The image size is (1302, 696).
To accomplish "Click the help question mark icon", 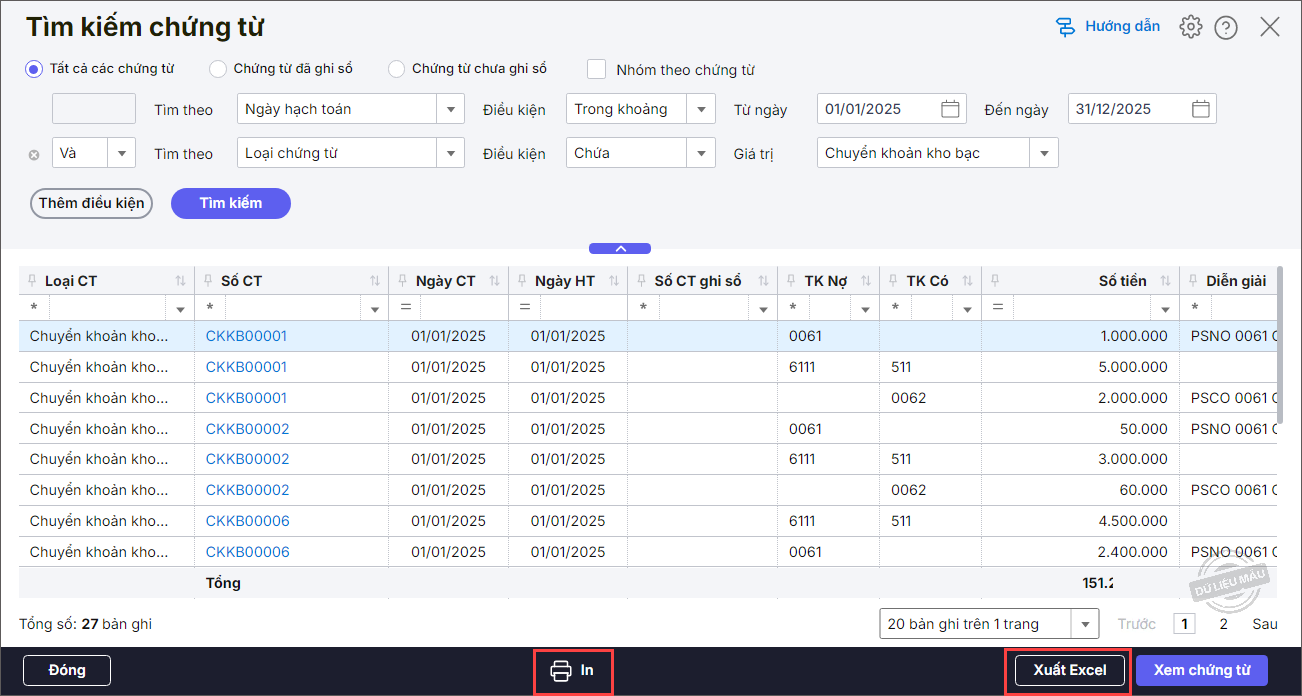I will pos(1226,27).
